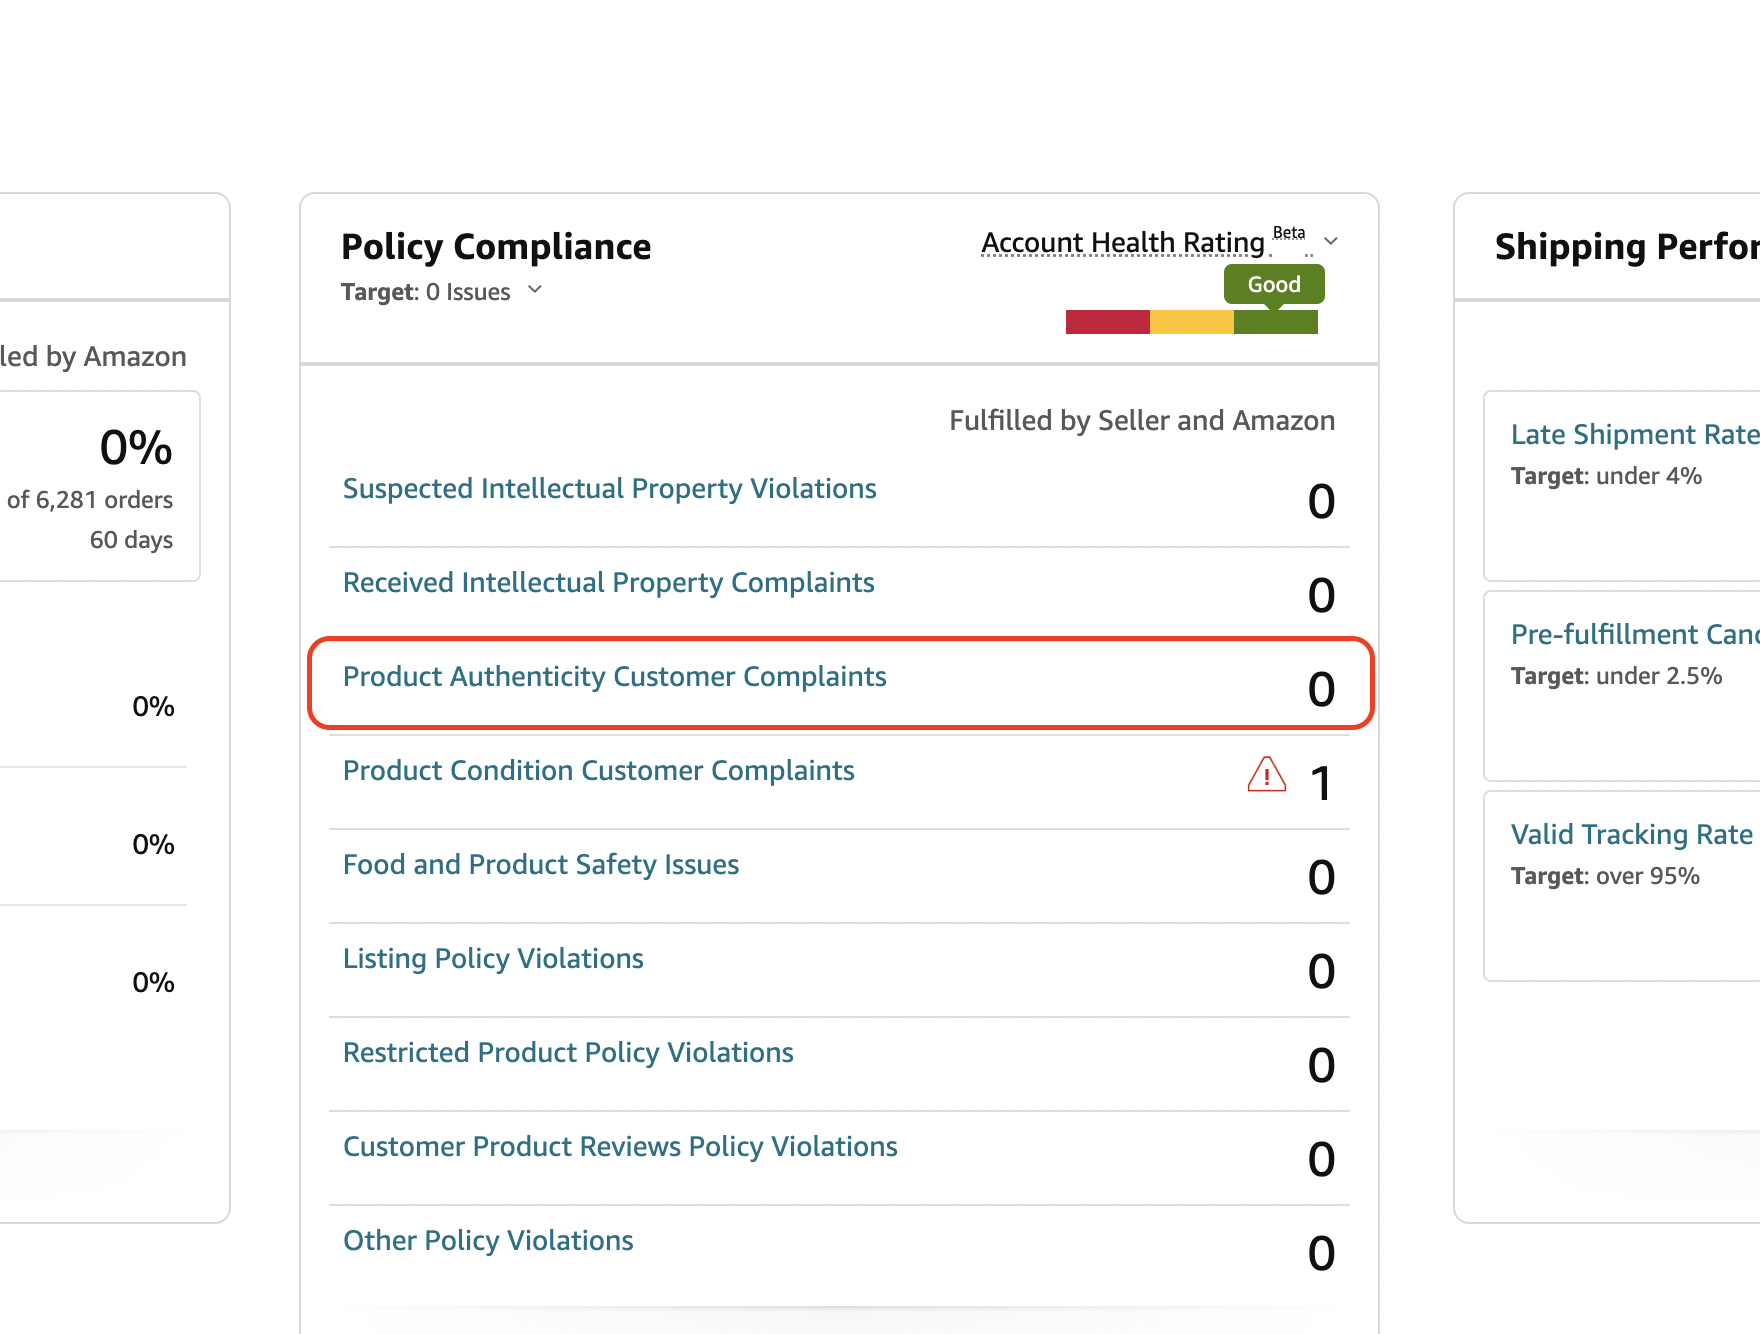Screen dimensions: 1760x1334
Task: Open Listing Policy Violations link
Action: 493,959
